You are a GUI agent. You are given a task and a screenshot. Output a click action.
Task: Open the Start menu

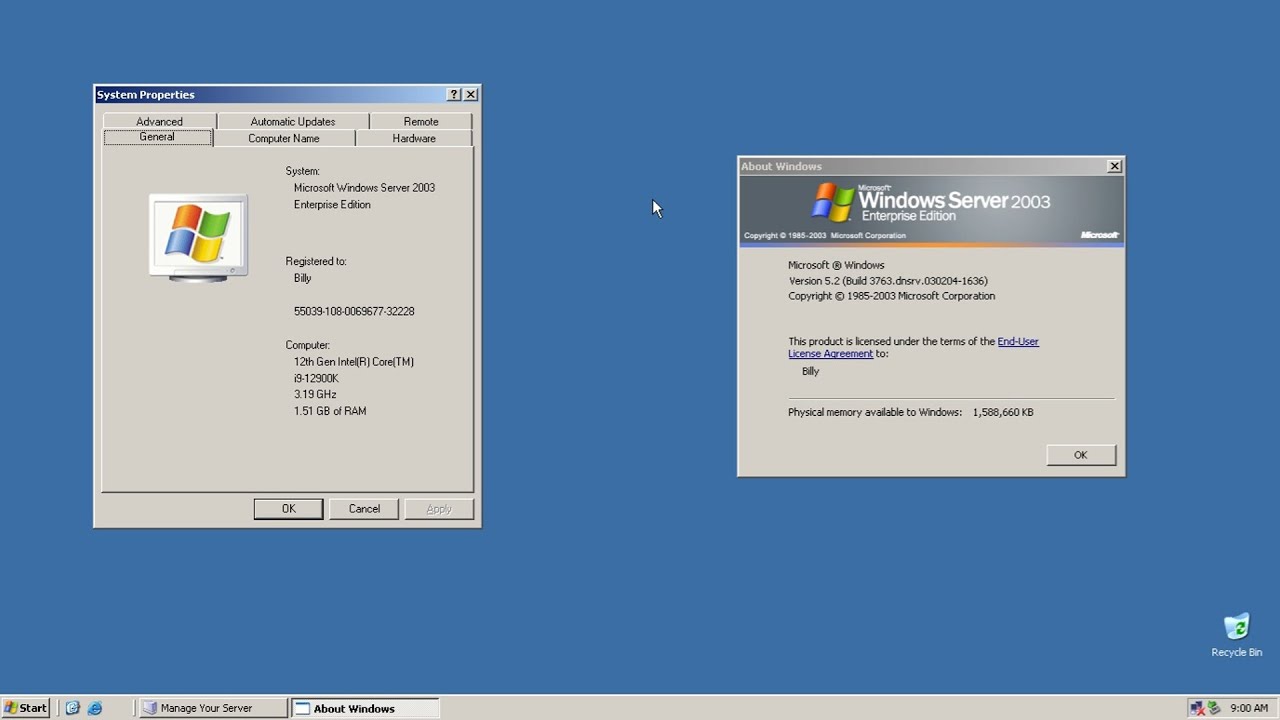(x=26, y=708)
